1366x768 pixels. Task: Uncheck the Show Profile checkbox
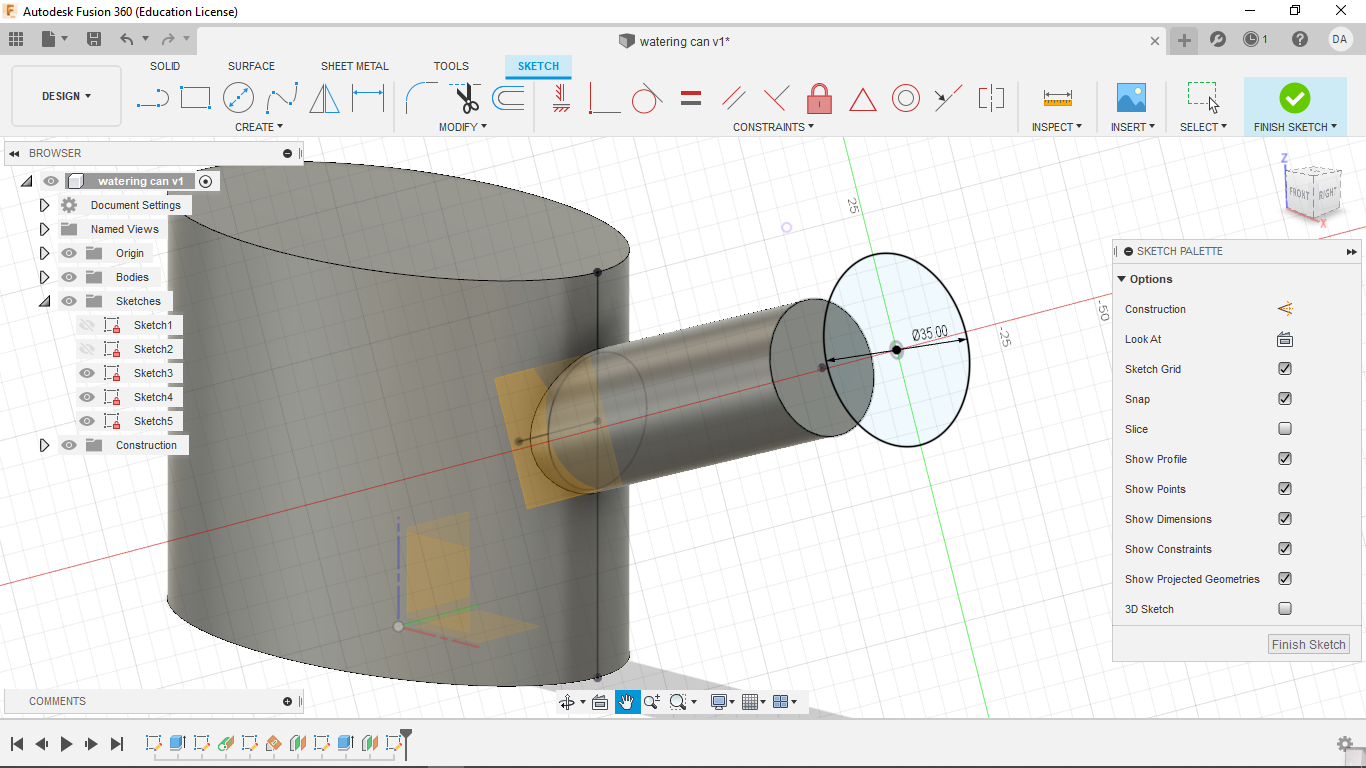click(x=1285, y=459)
